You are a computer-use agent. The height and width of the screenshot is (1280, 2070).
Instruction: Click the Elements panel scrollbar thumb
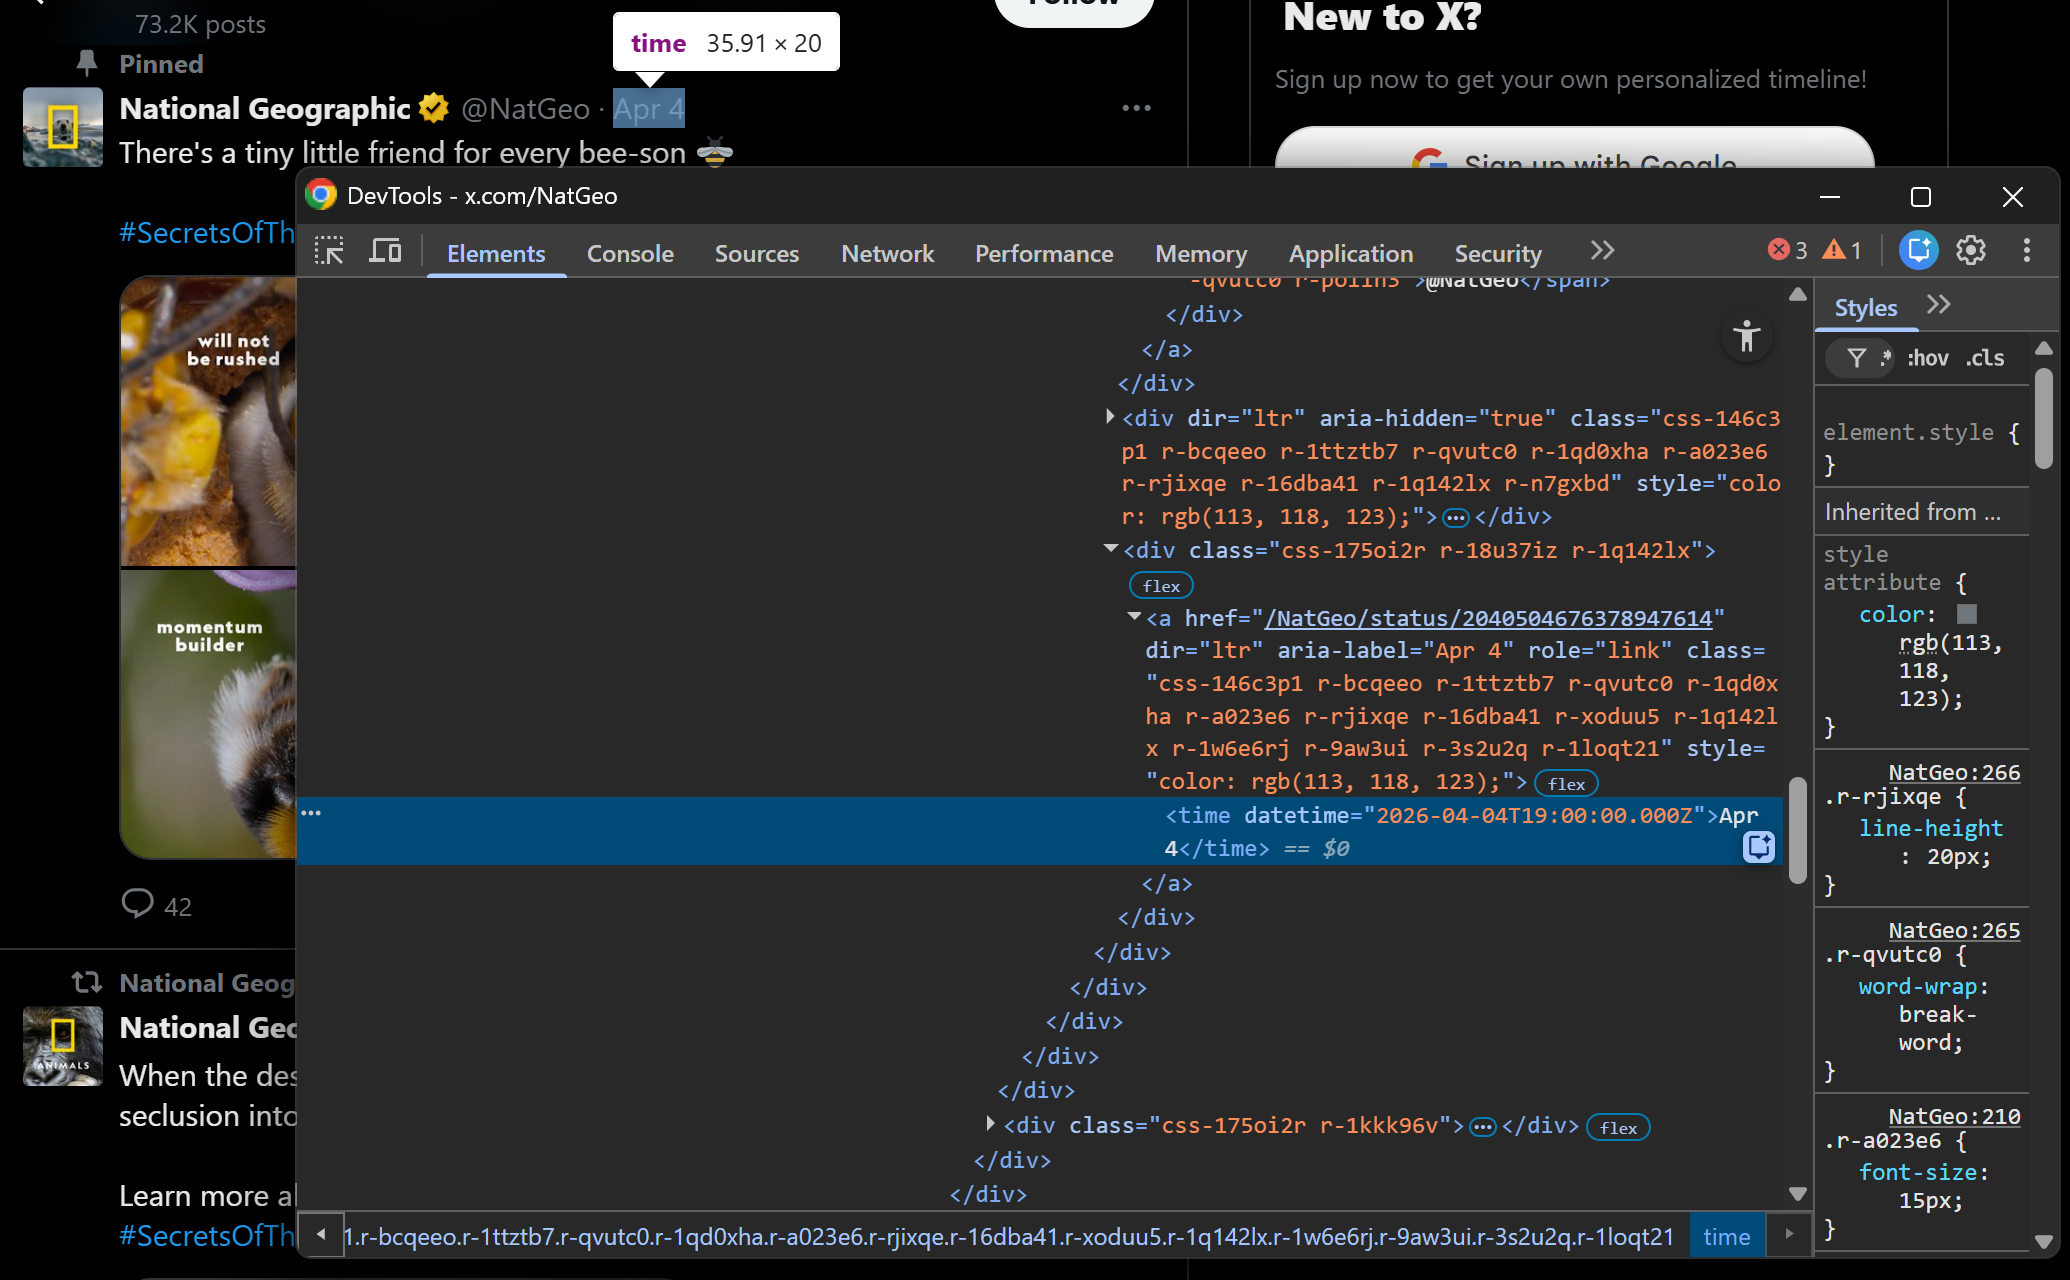[1797, 830]
